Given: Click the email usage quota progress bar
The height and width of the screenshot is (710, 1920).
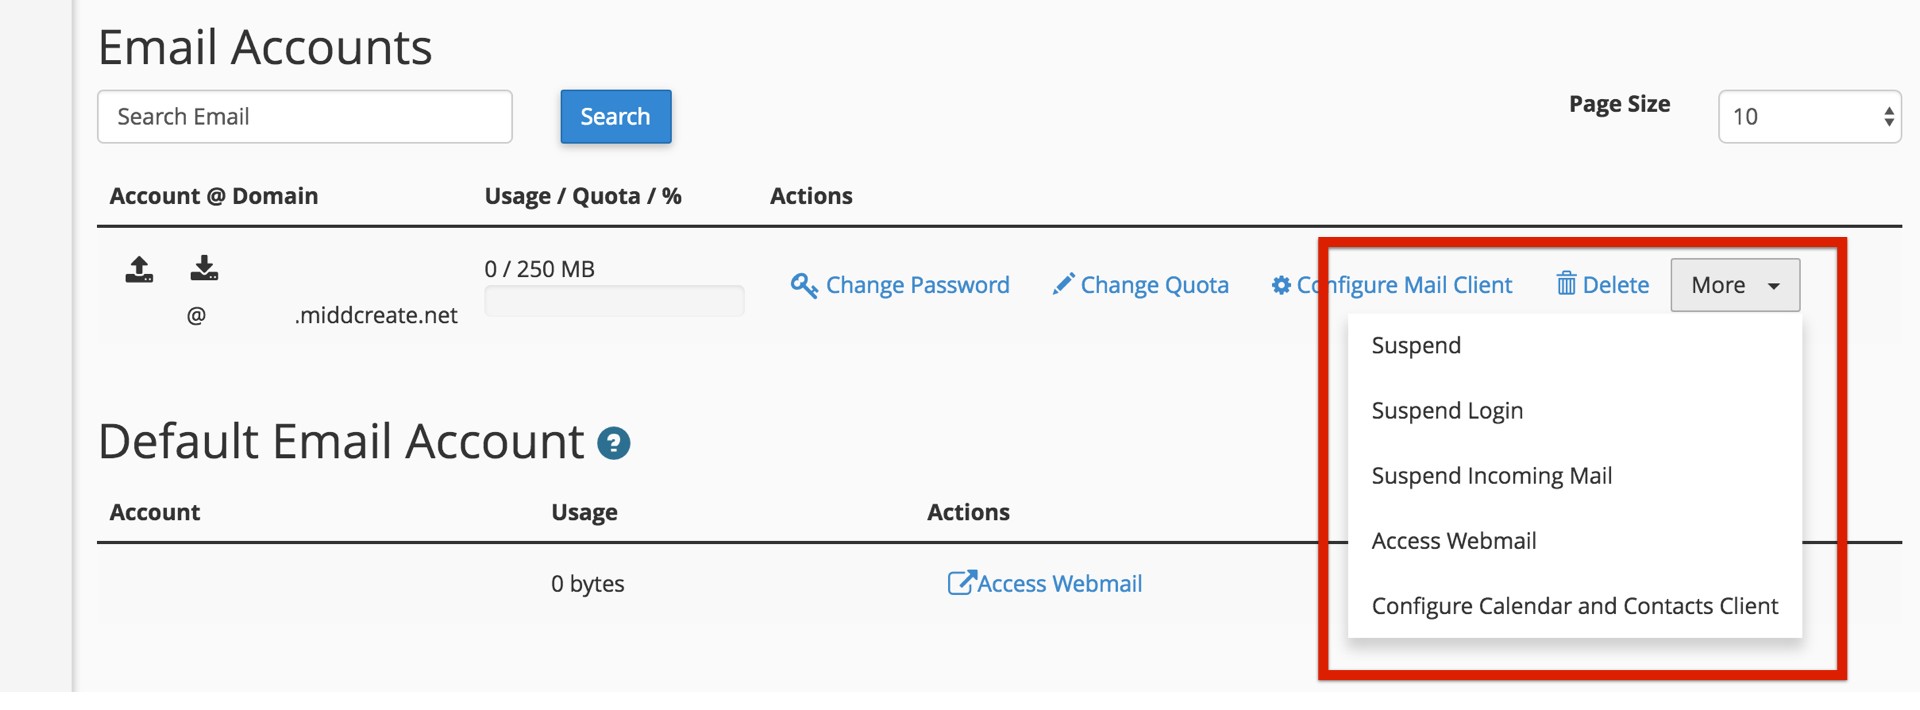Looking at the screenshot, I should 614,301.
